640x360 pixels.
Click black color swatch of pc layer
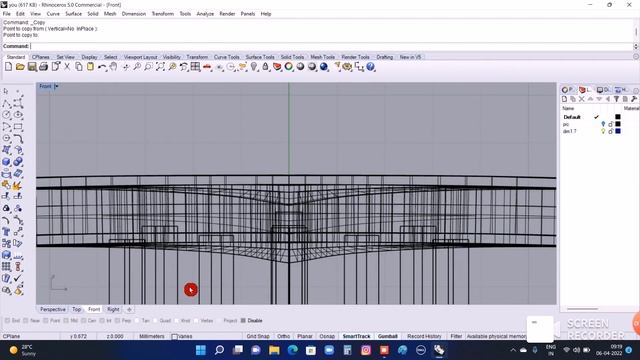click(618, 124)
